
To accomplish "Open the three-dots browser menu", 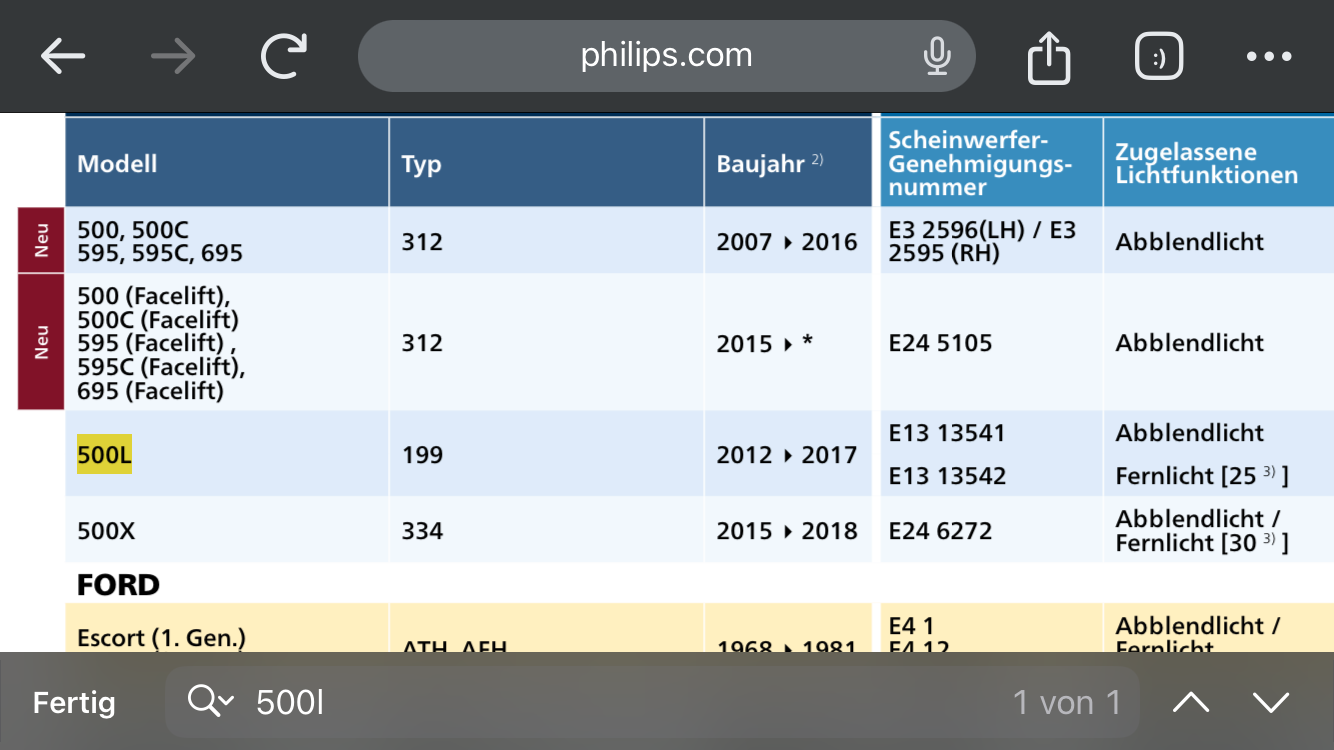I will [x=1269, y=57].
